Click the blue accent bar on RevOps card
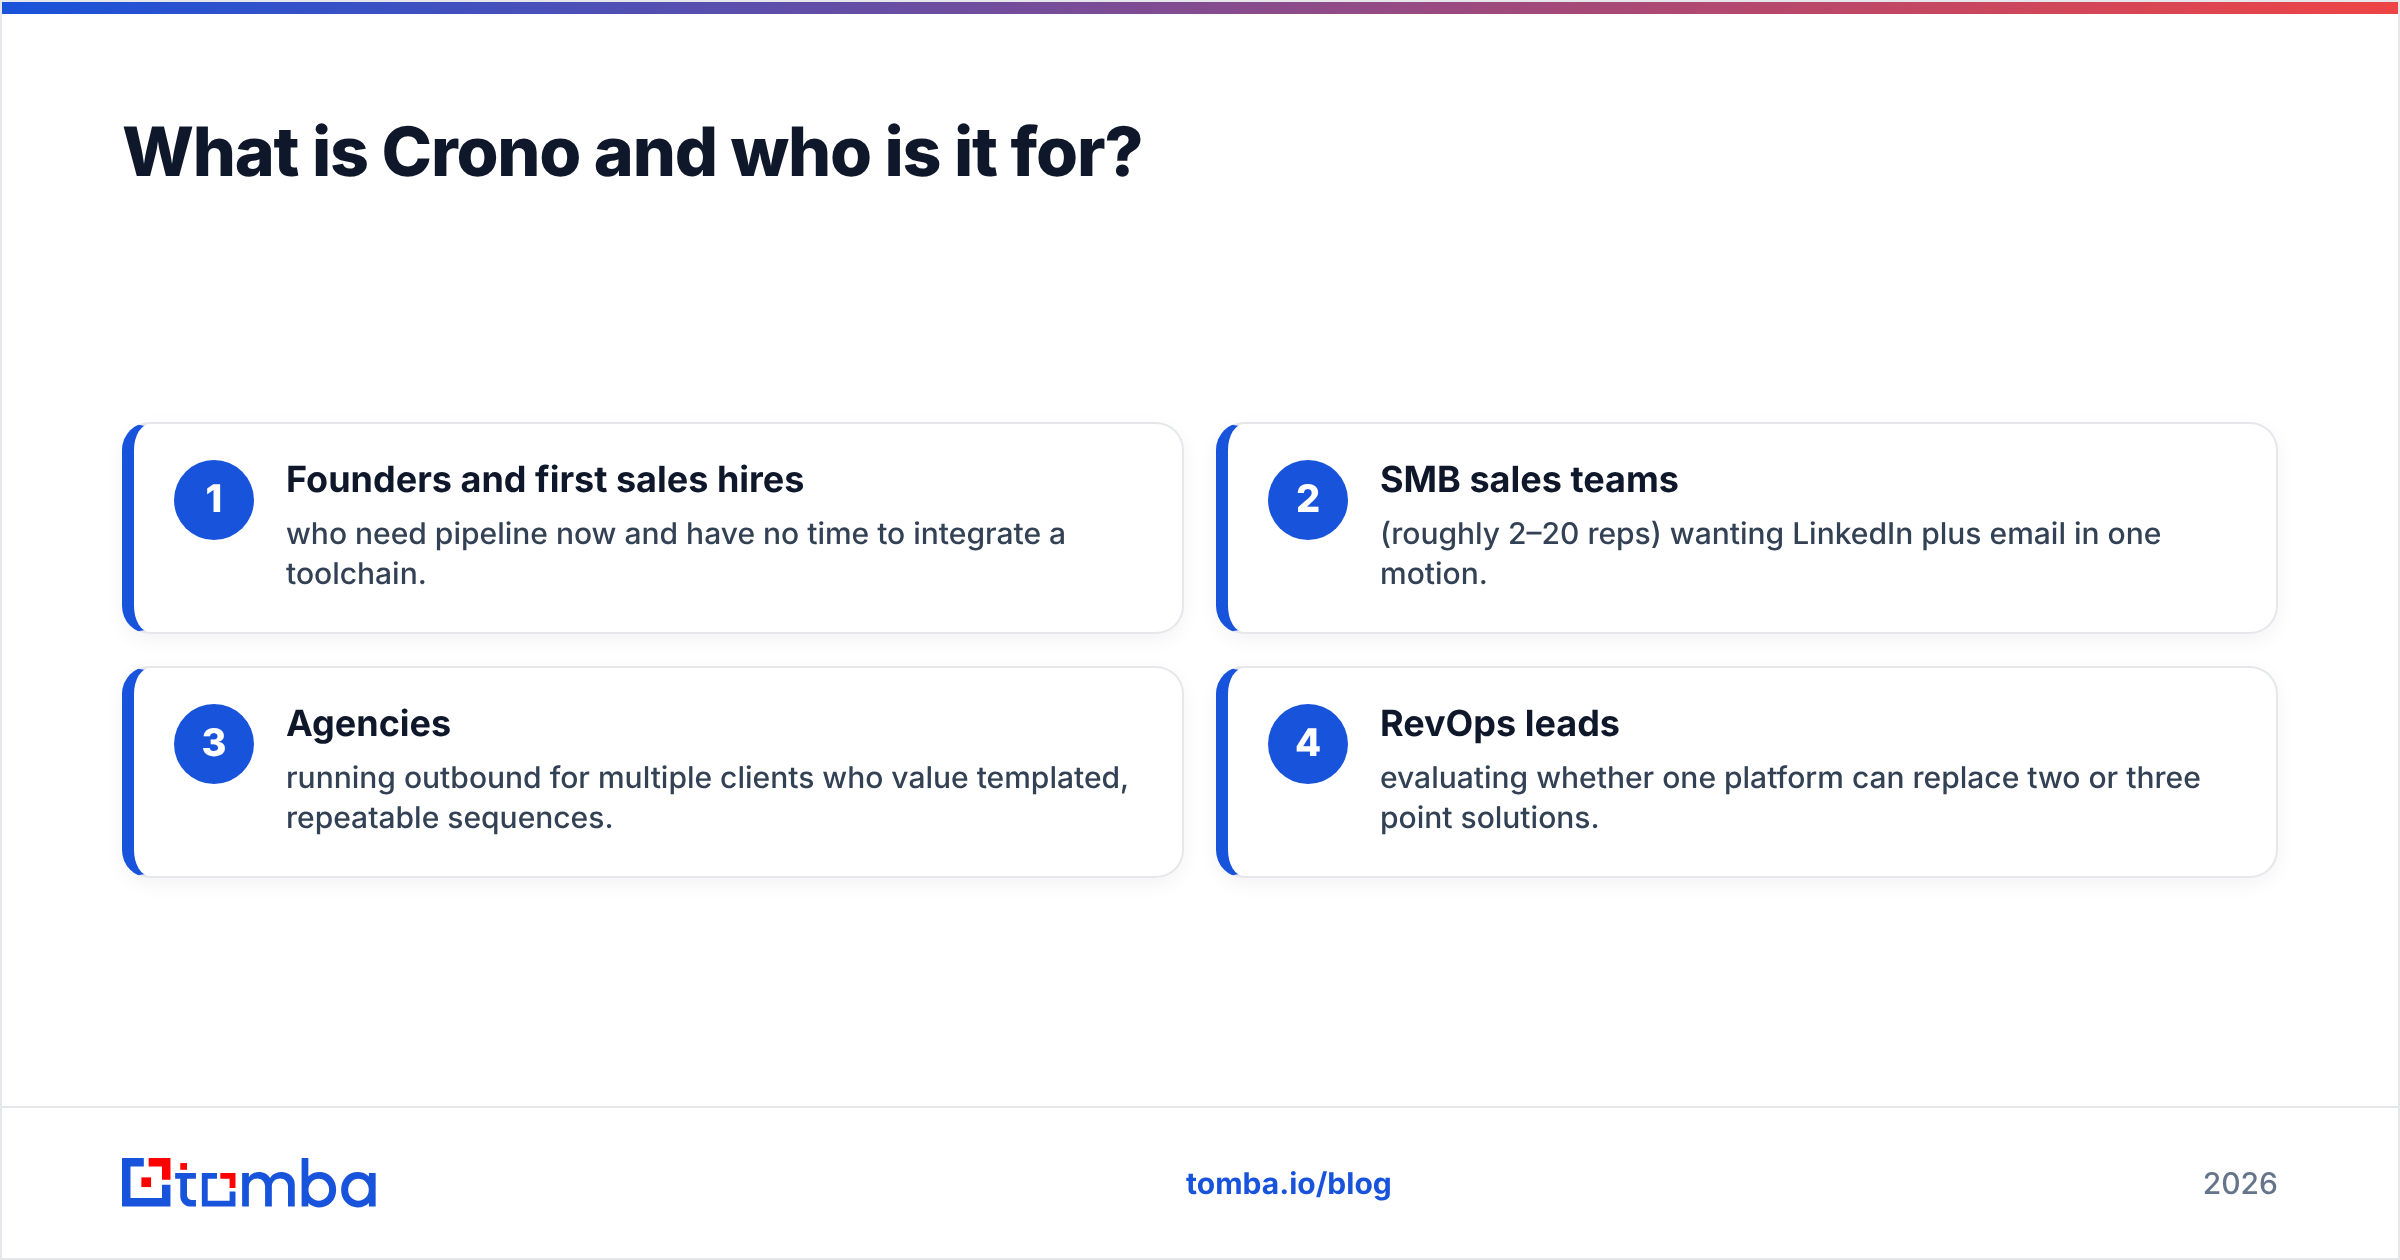 [x=1222, y=772]
